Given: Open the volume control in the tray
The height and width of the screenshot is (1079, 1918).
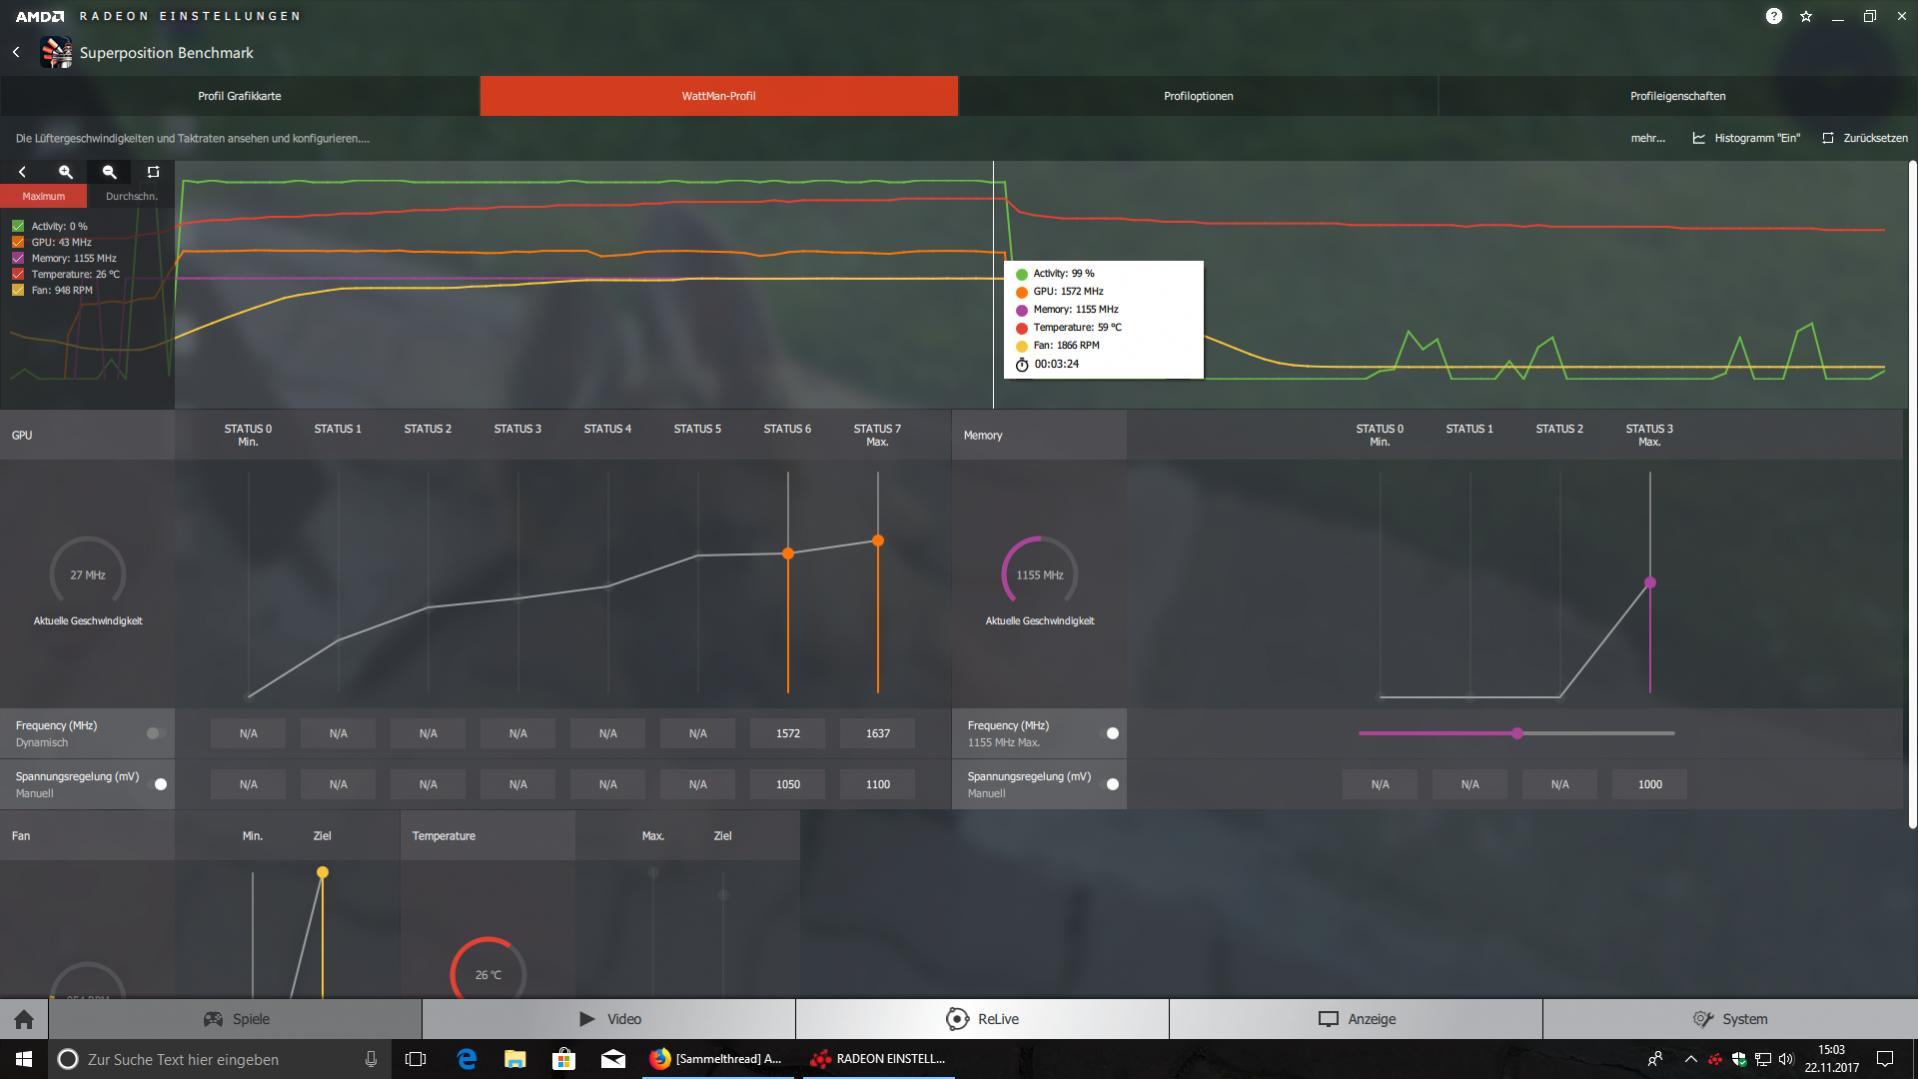Looking at the screenshot, I should 1786,1059.
